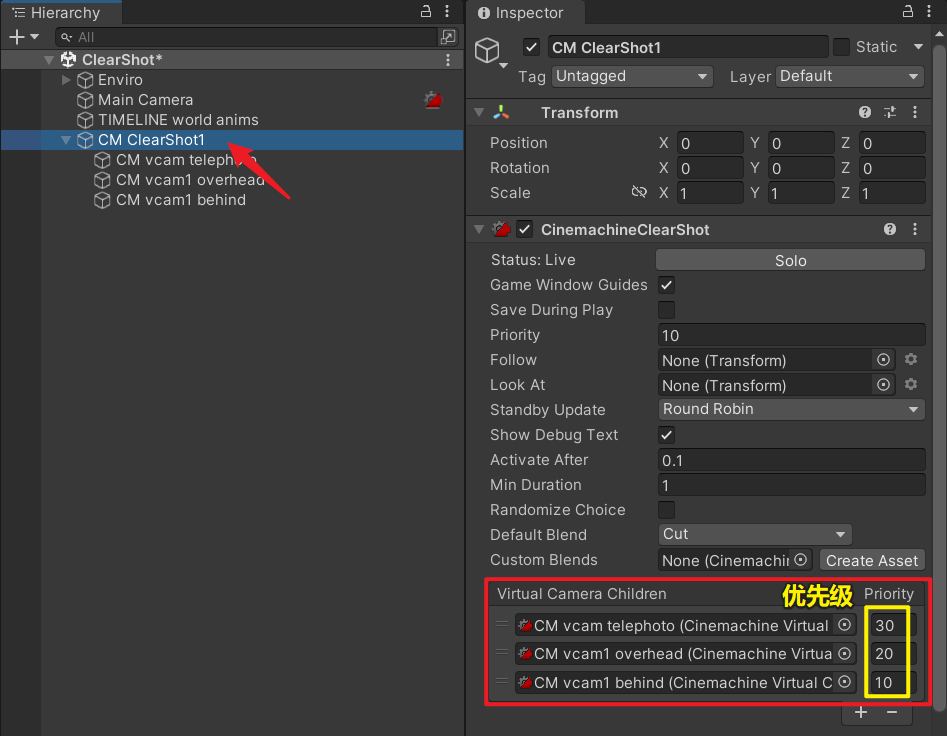
Task: Open the CinemachineClearShot help reference
Action: (890, 229)
